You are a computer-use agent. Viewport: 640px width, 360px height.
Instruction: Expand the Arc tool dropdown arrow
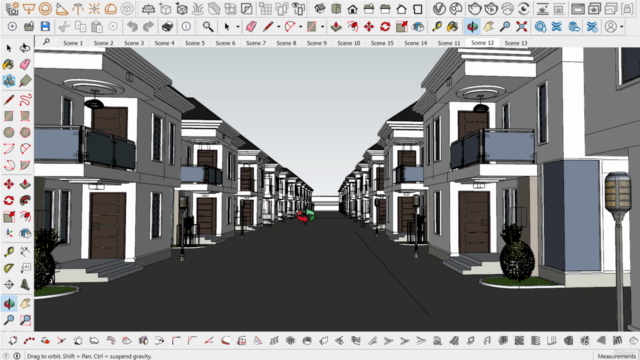pos(300,27)
